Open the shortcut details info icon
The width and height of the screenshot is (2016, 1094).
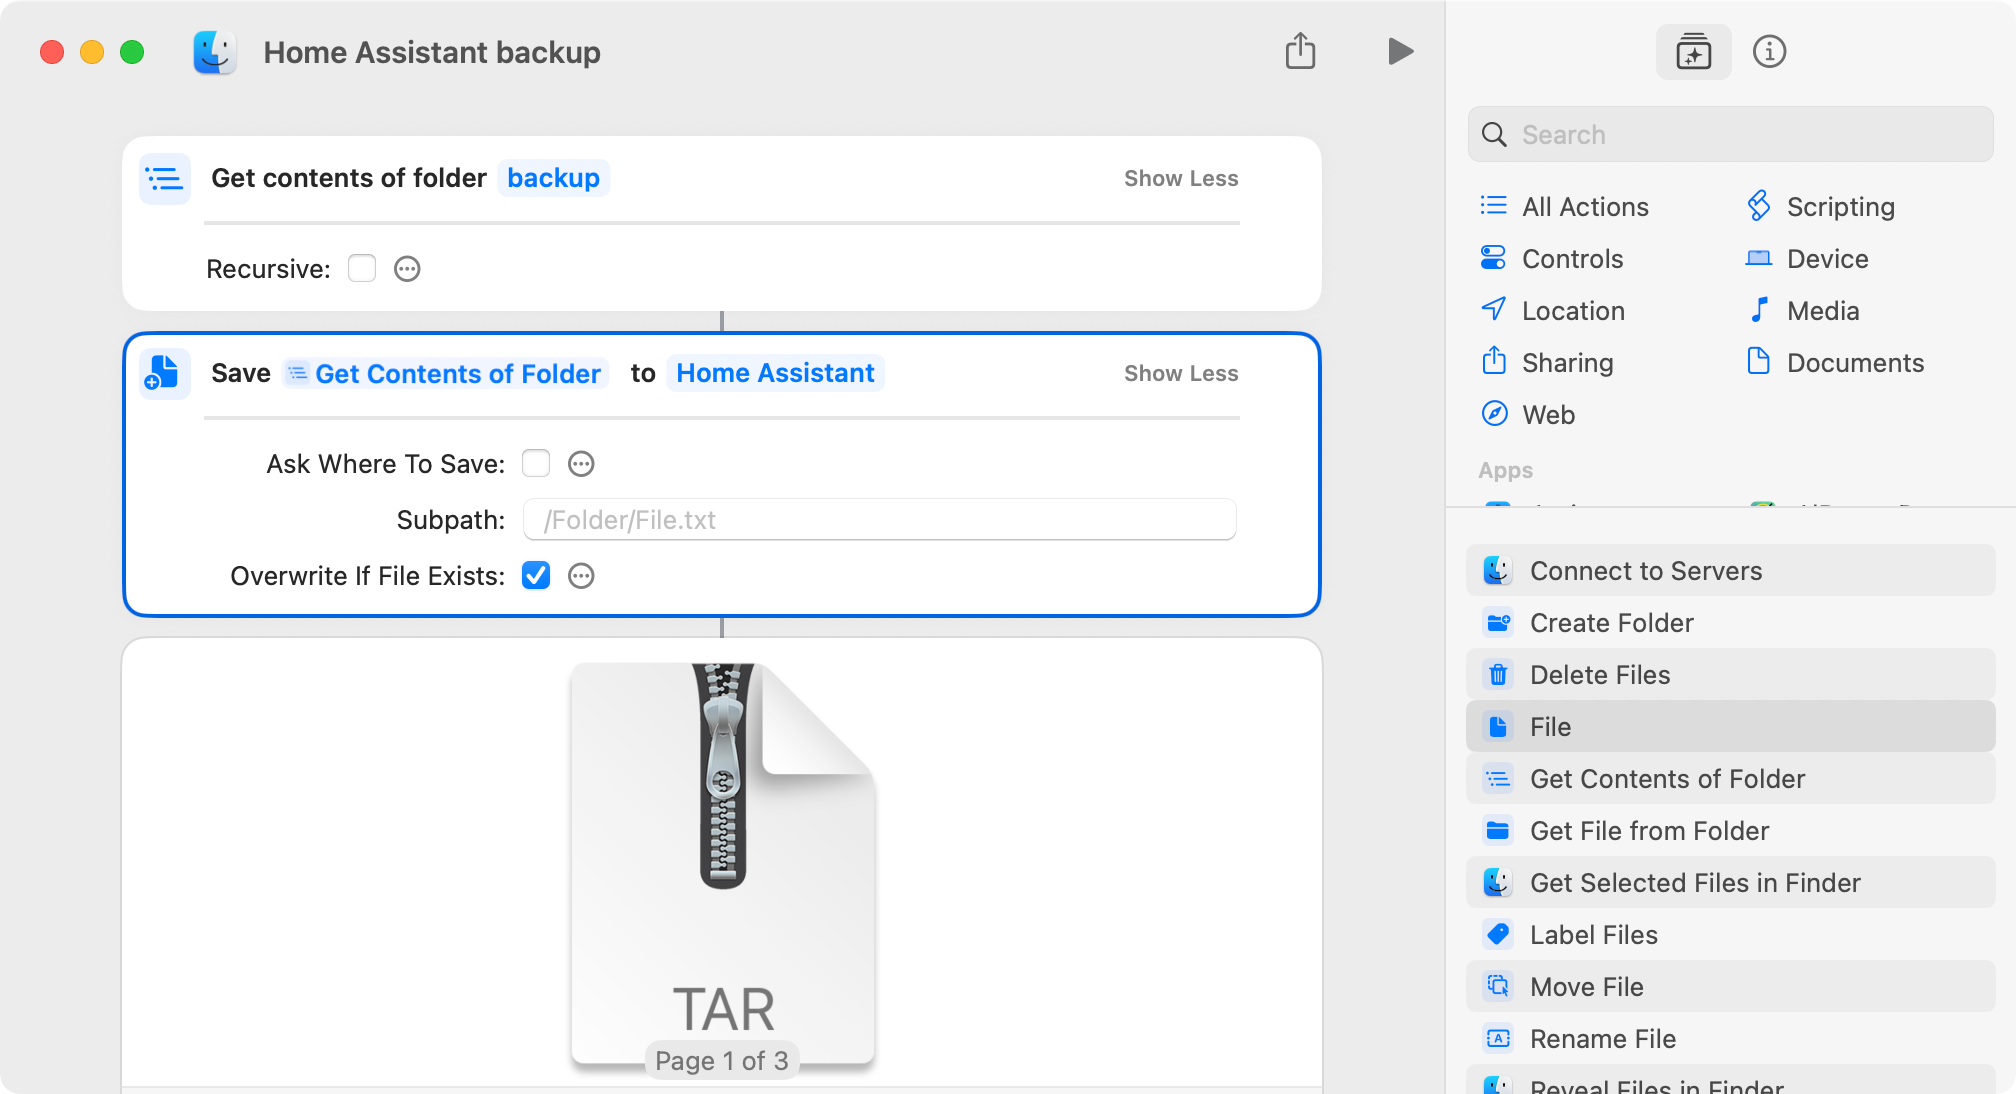(1769, 51)
